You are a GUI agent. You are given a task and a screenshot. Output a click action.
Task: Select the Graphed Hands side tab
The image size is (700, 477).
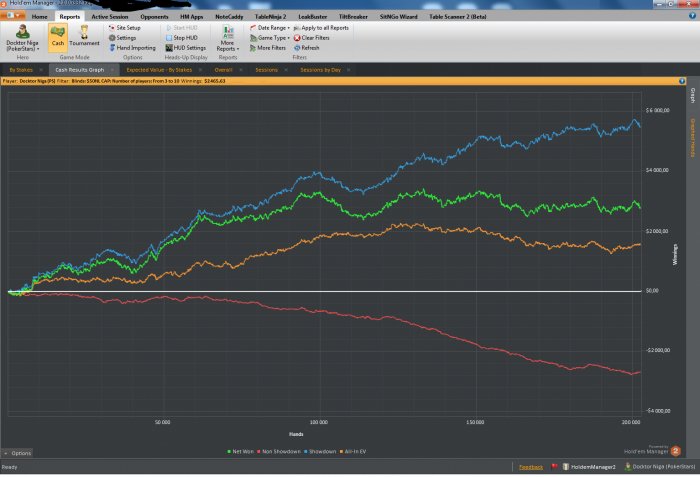(x=693, y=138)
